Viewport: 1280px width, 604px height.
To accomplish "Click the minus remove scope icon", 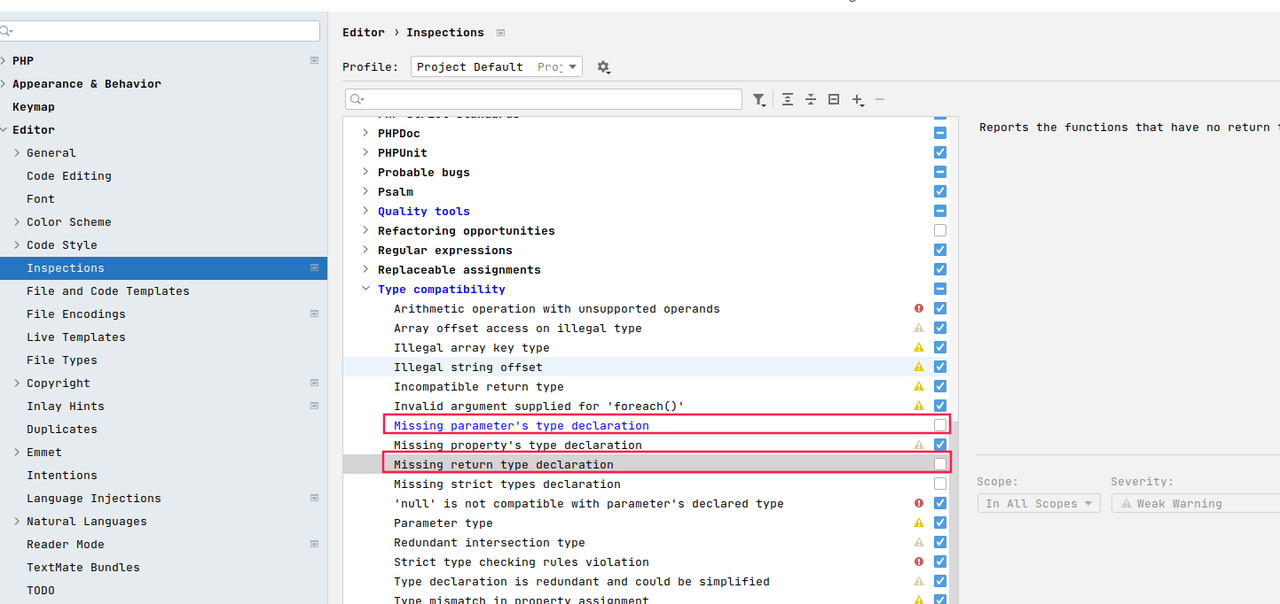I will click(x=880, y=100).
